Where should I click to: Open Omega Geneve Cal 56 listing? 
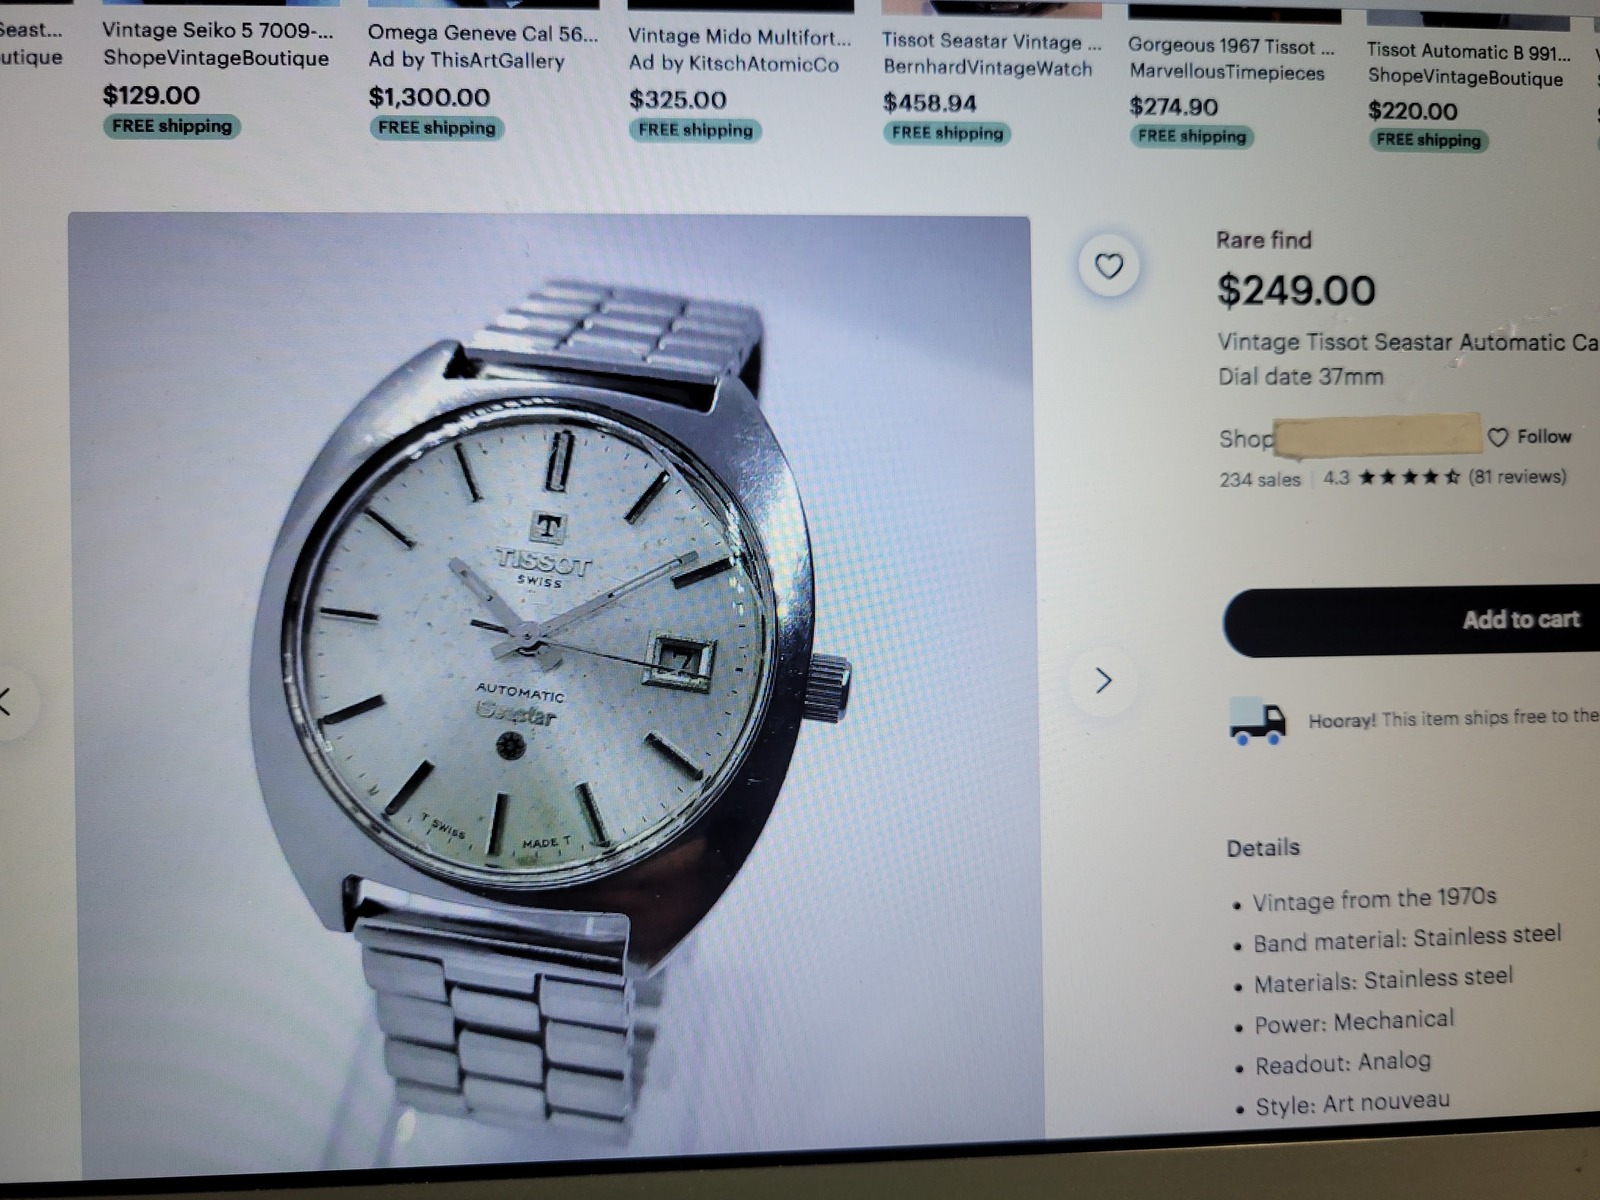[483, 34]
